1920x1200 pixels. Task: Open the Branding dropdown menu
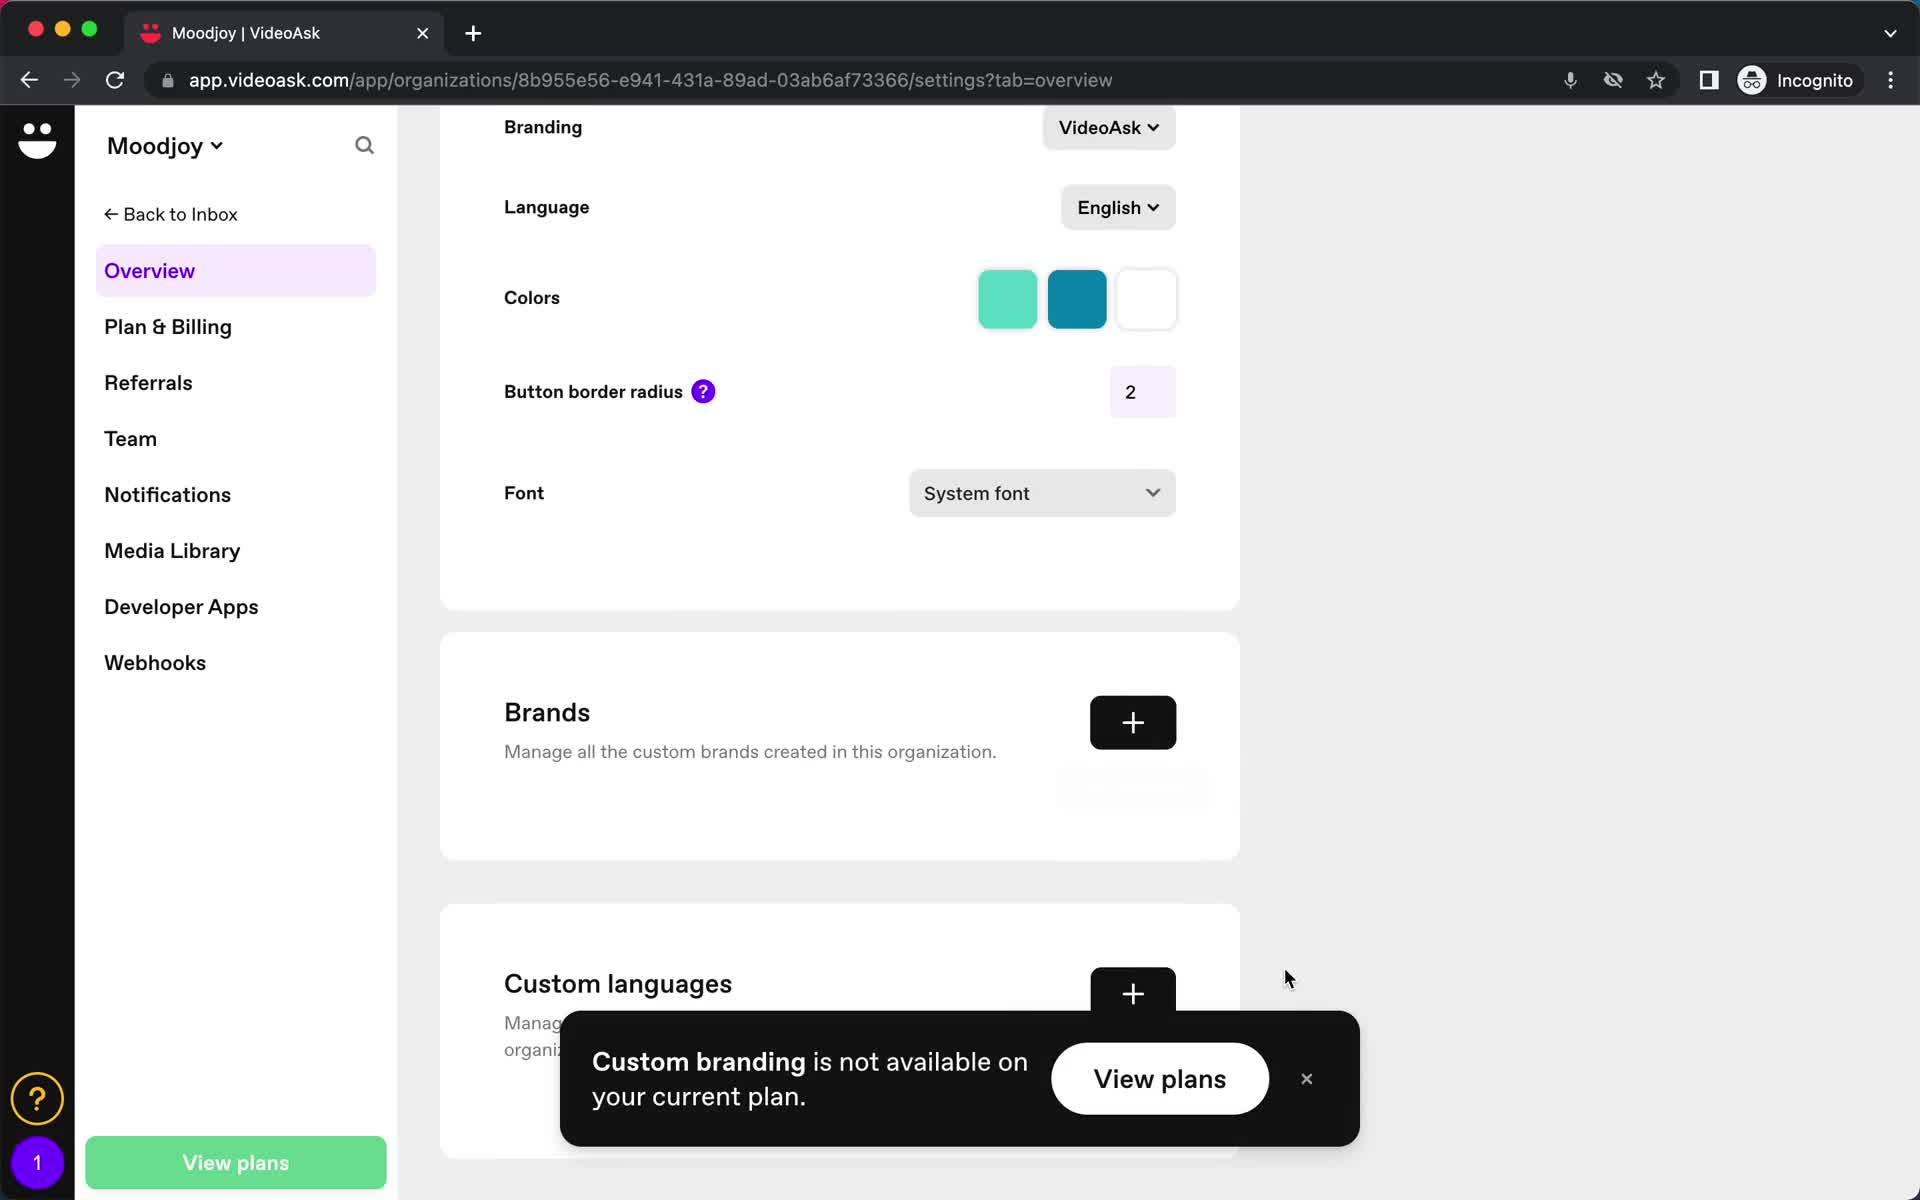pos(1107,127)
